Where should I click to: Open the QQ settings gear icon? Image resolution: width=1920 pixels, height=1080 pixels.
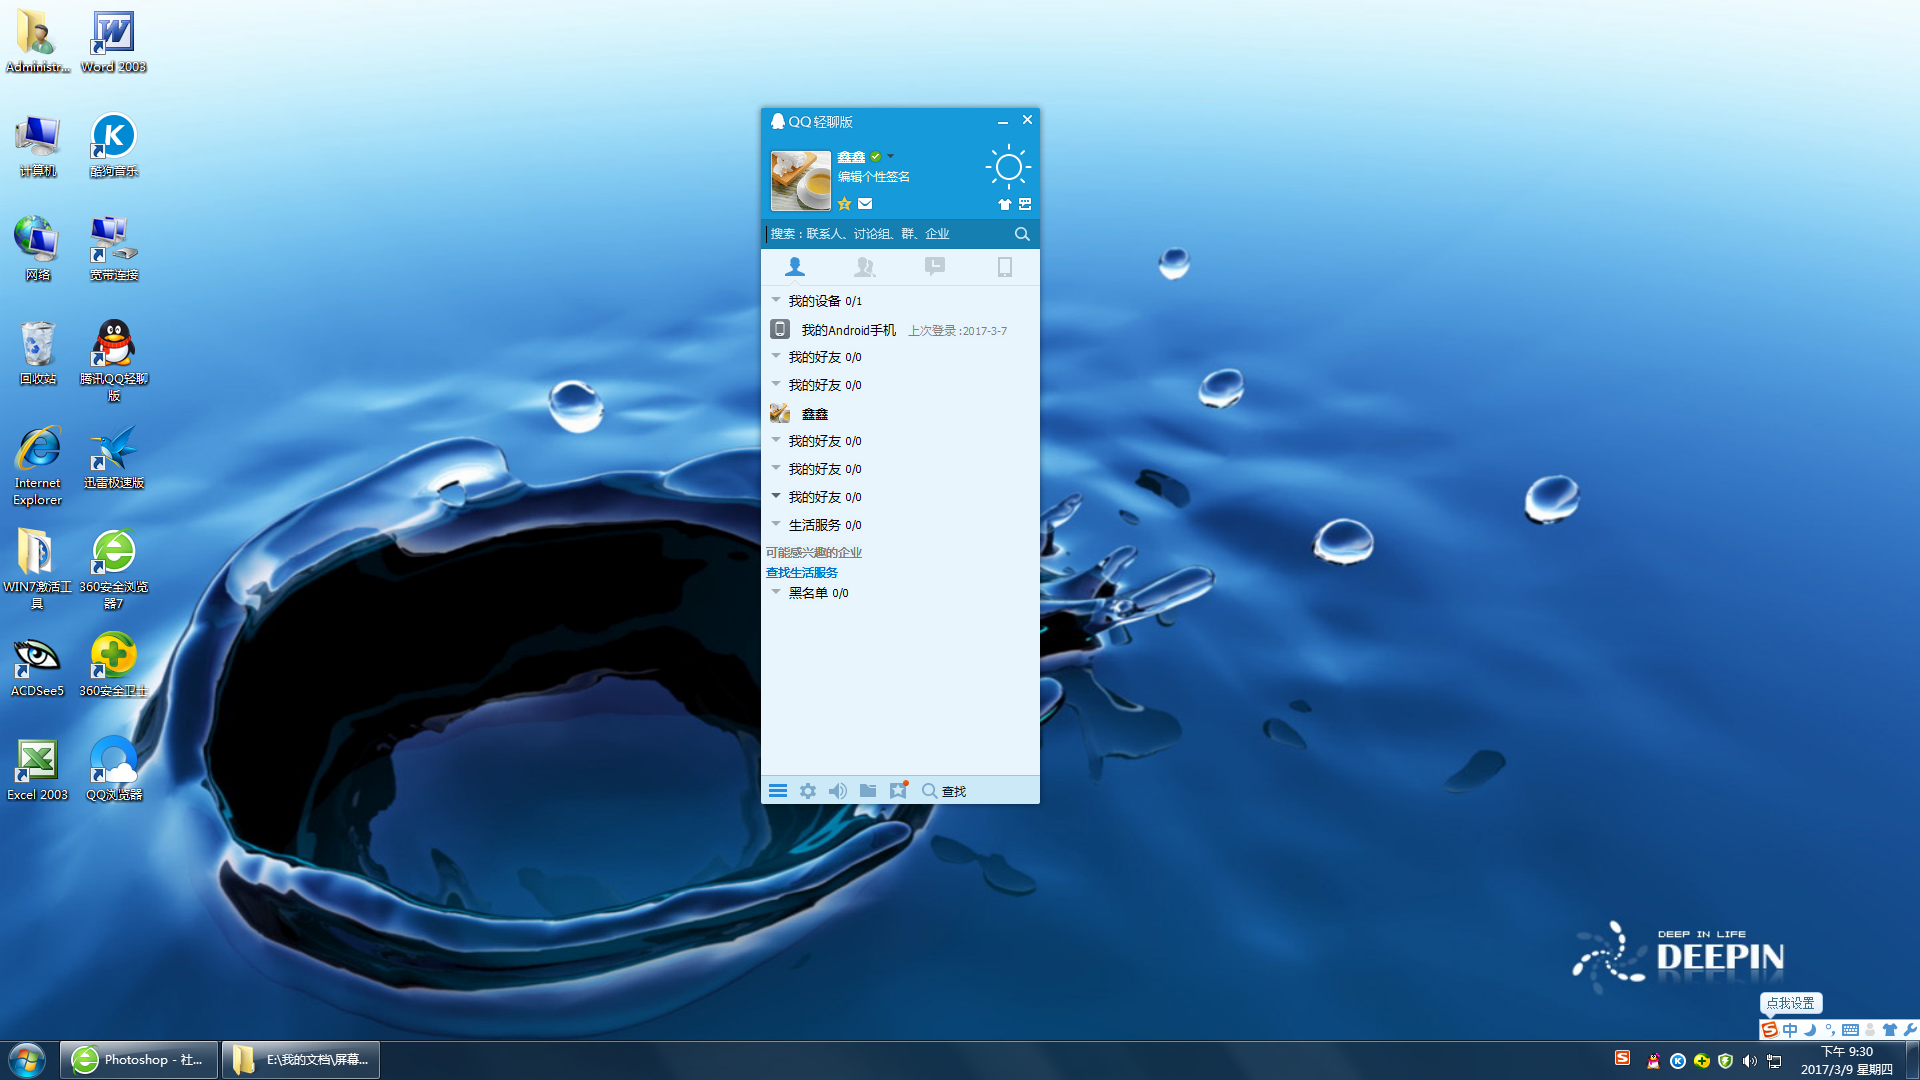(808, 790)
